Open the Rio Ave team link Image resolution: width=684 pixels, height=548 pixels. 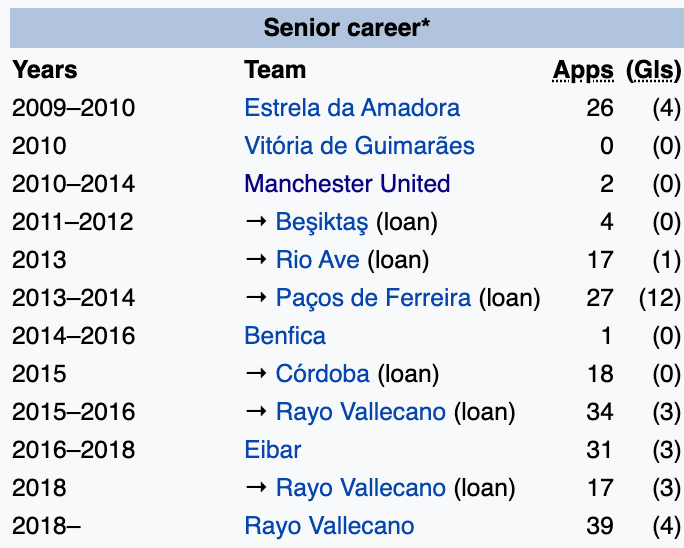(x=318, y=260)
